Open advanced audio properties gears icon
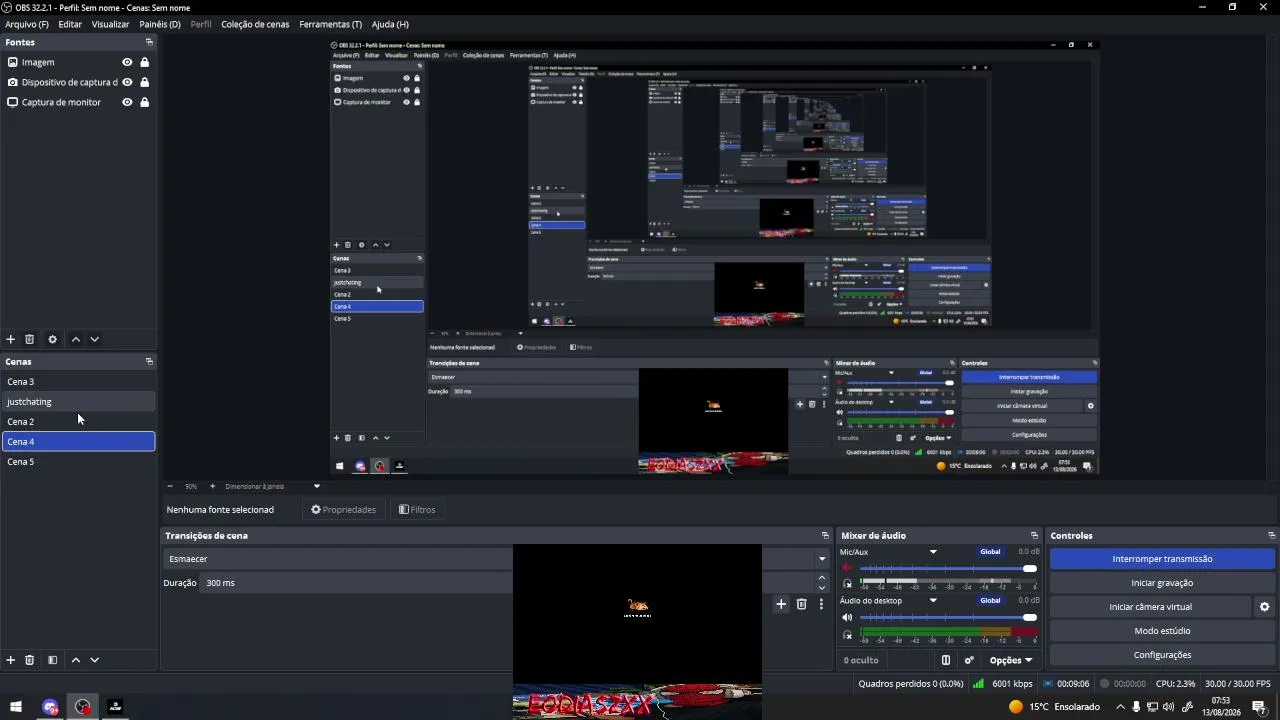The image size is (1280, 720). pyautogui.click(x=969, y=660)
